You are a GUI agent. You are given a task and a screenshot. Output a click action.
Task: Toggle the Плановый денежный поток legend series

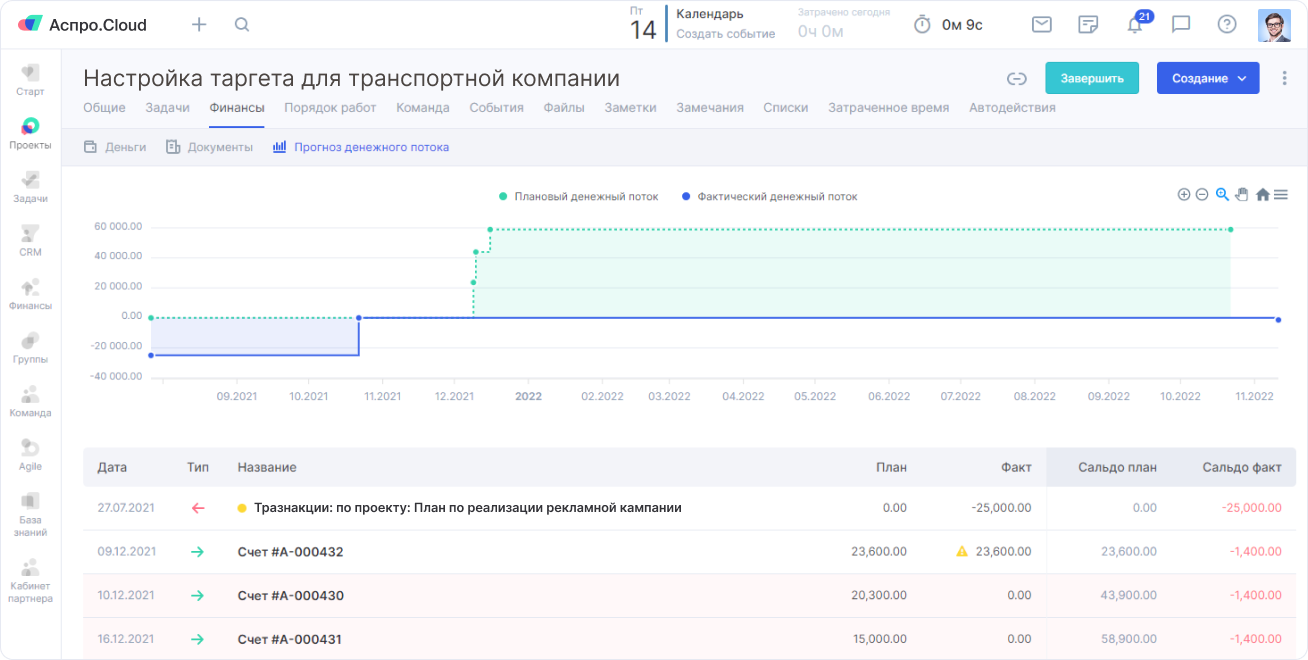[586, 197]
